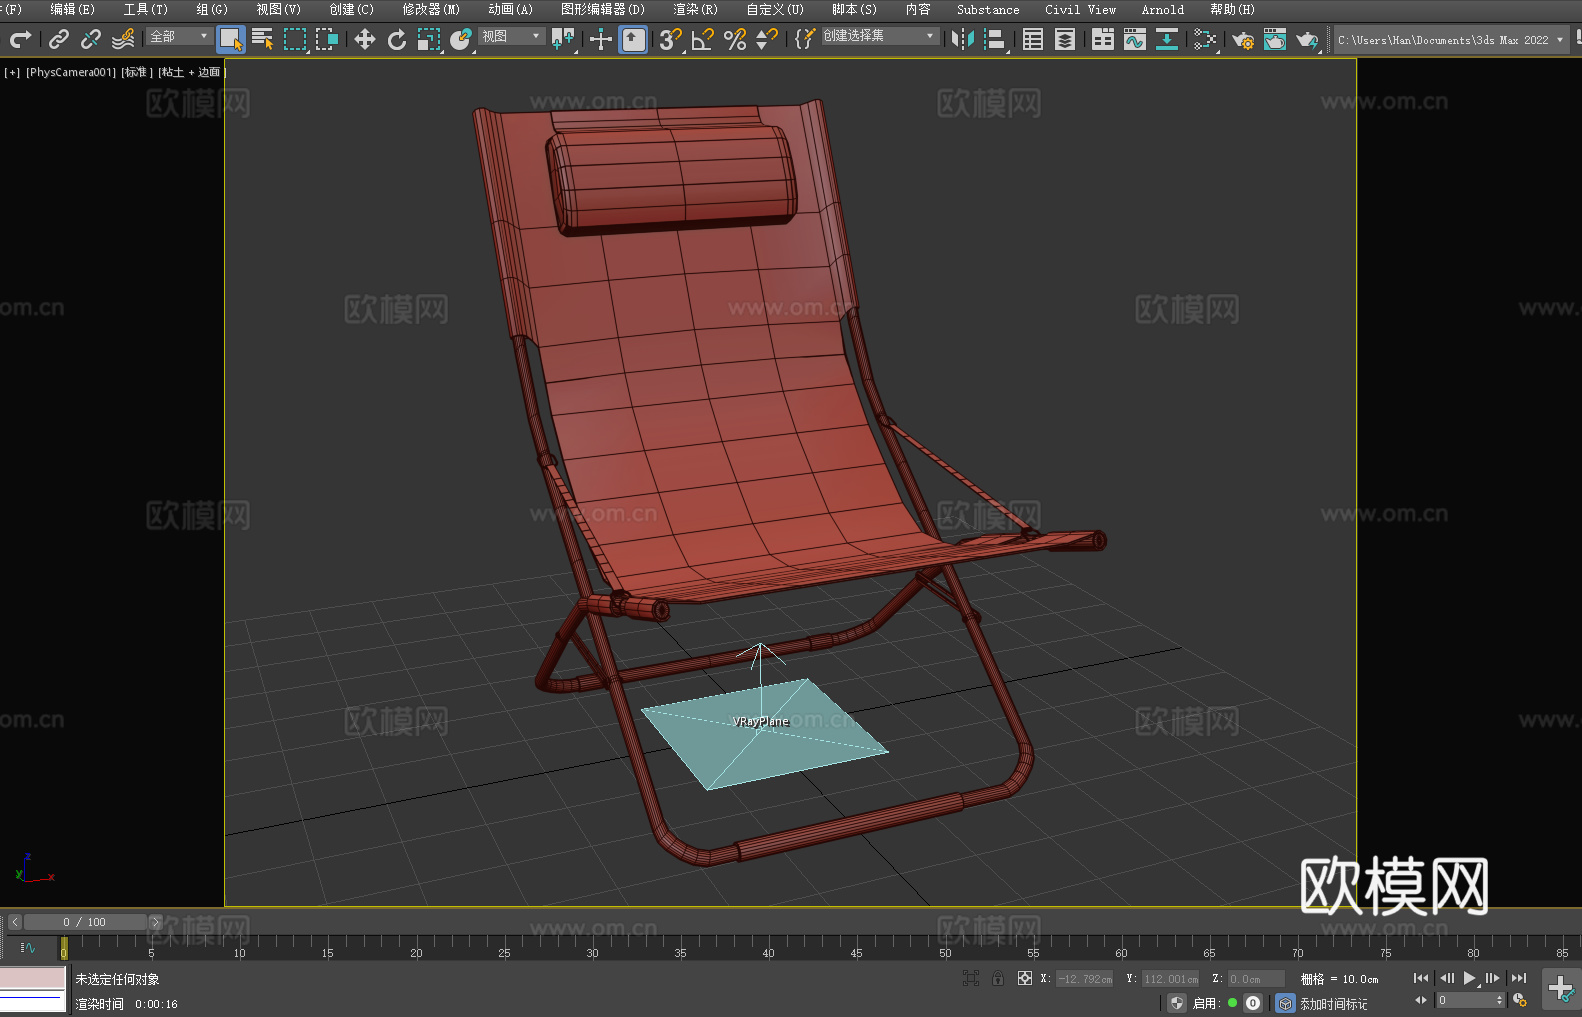This screenshot has width=1582, height=1017.
Task: Click Go to End button
Action: [x=1519, y=978]
